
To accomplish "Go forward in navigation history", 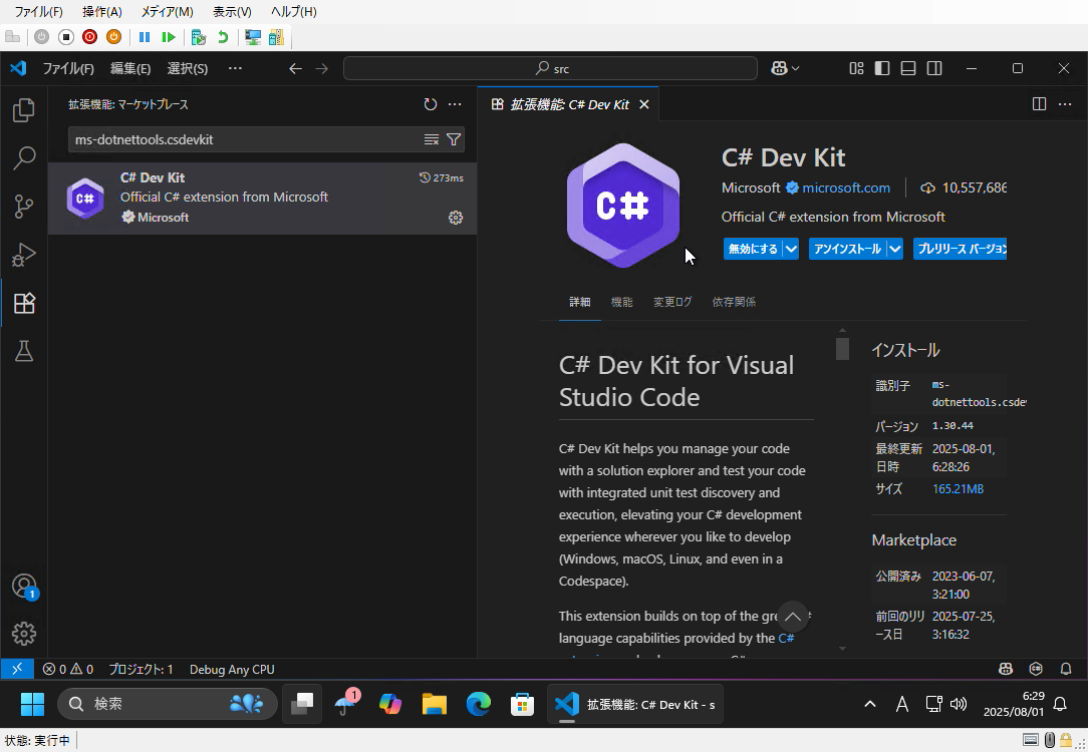I will point(322,68).
